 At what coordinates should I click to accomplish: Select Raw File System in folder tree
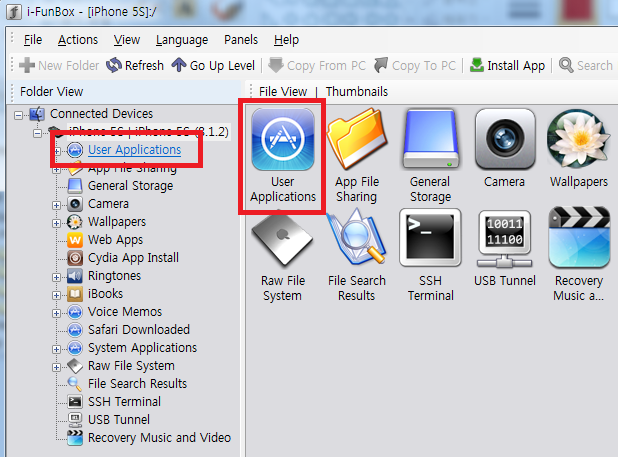coord(131,366)
